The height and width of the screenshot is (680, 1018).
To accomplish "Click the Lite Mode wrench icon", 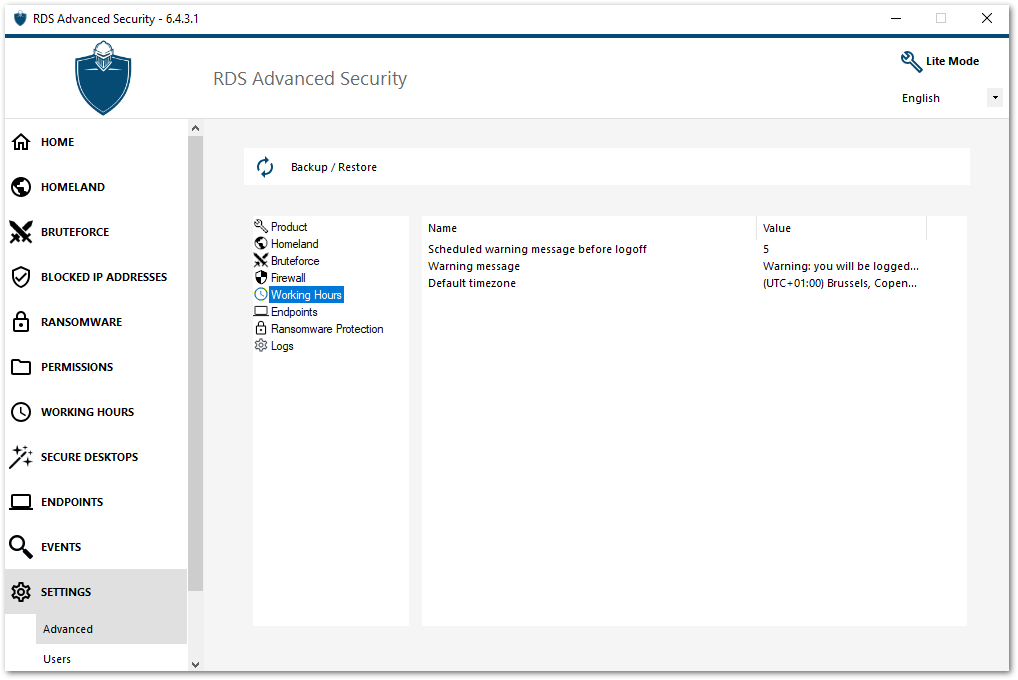I will [x=911, y=62].
